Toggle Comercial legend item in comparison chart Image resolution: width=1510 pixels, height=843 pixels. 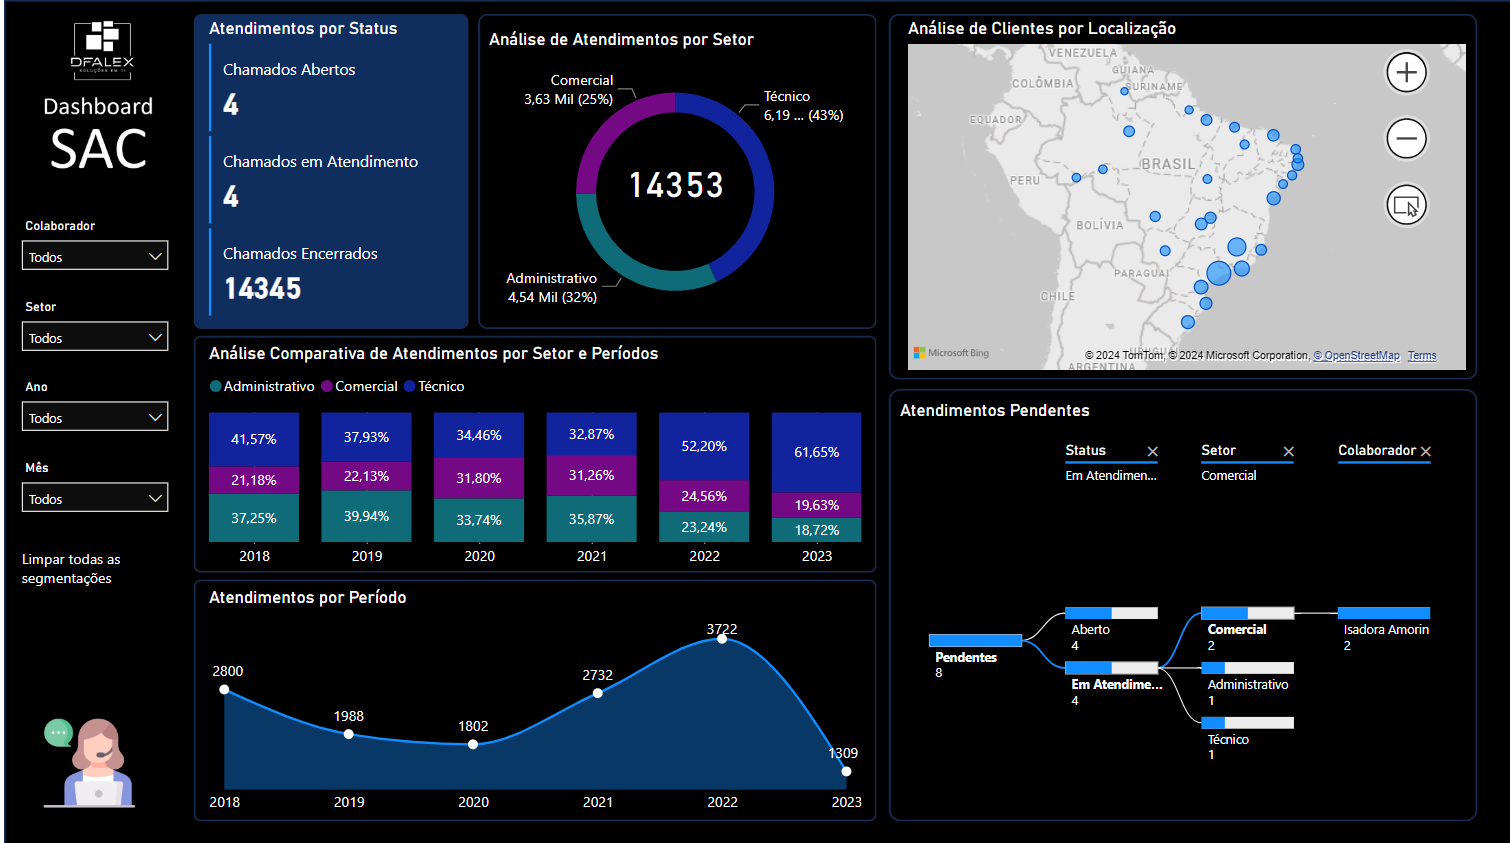click(x=359, y=386)
